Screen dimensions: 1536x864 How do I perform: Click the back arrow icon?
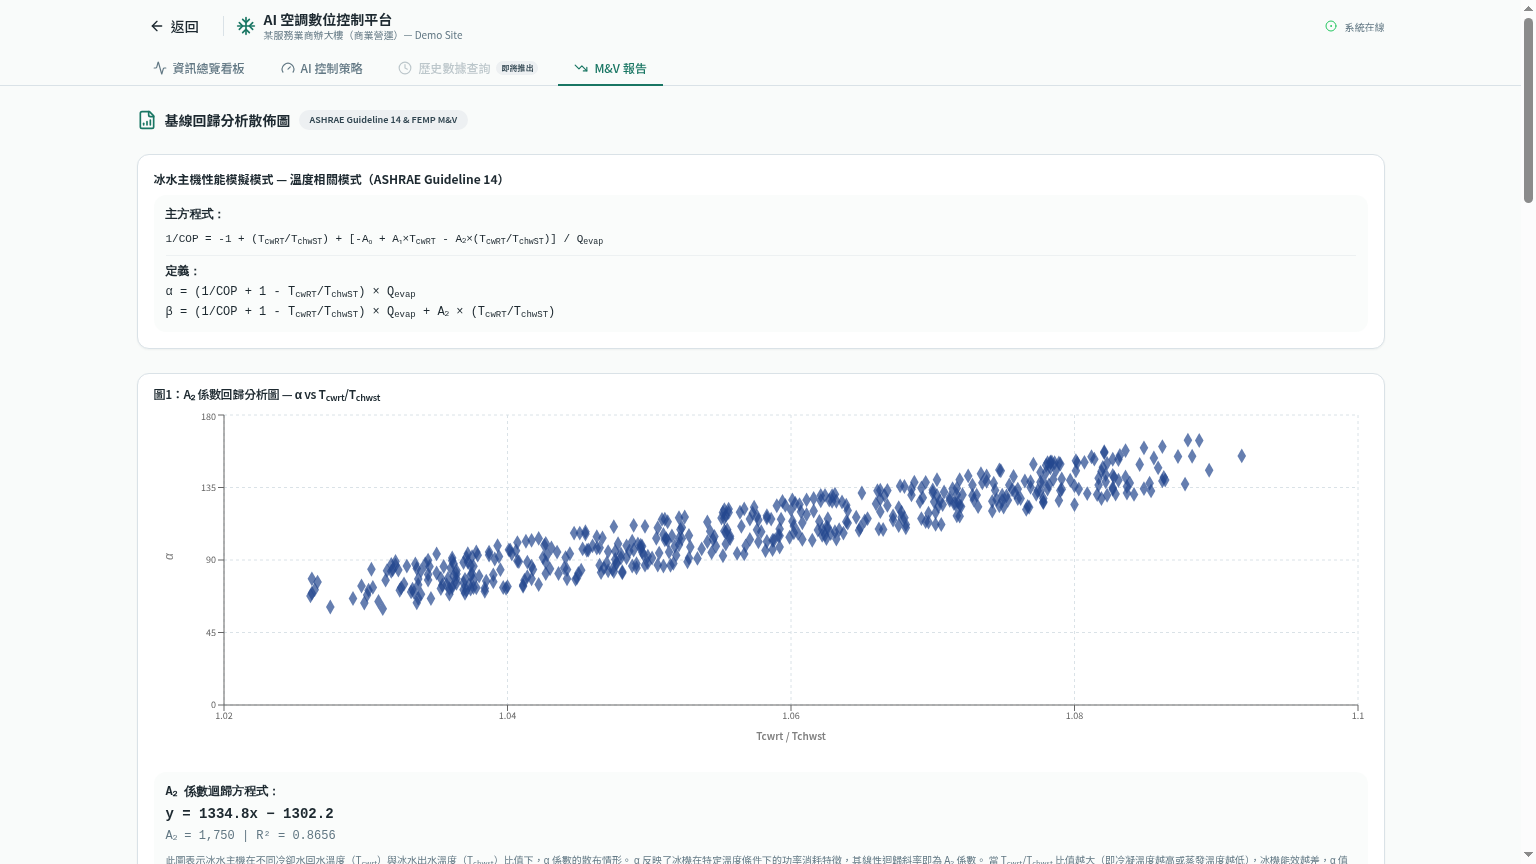click(x=156, y=27)
